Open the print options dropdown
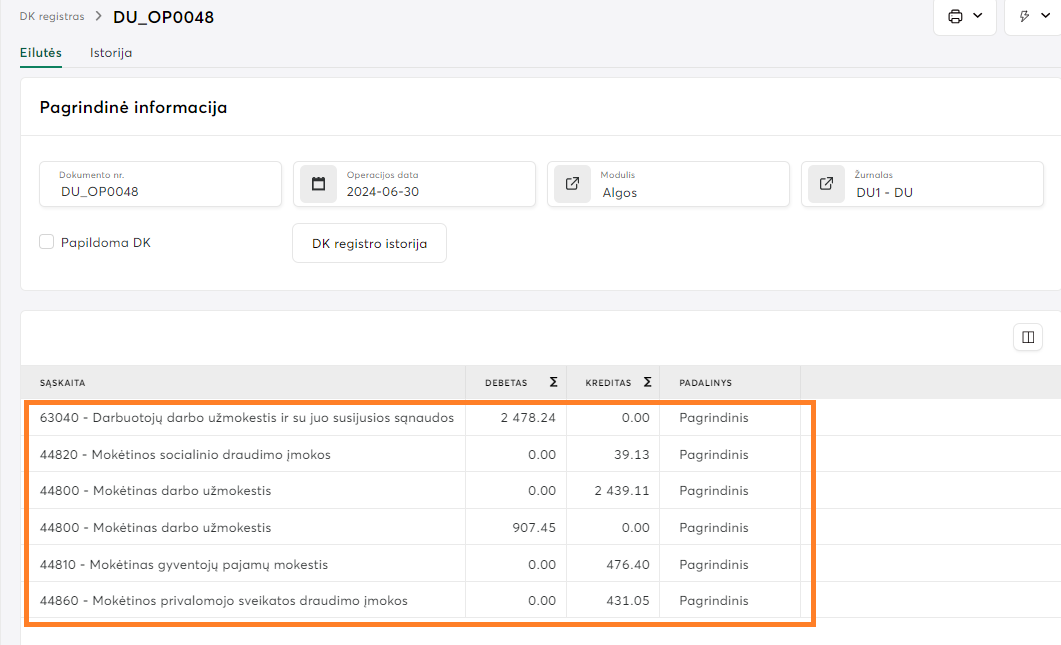 pos(964,17)
